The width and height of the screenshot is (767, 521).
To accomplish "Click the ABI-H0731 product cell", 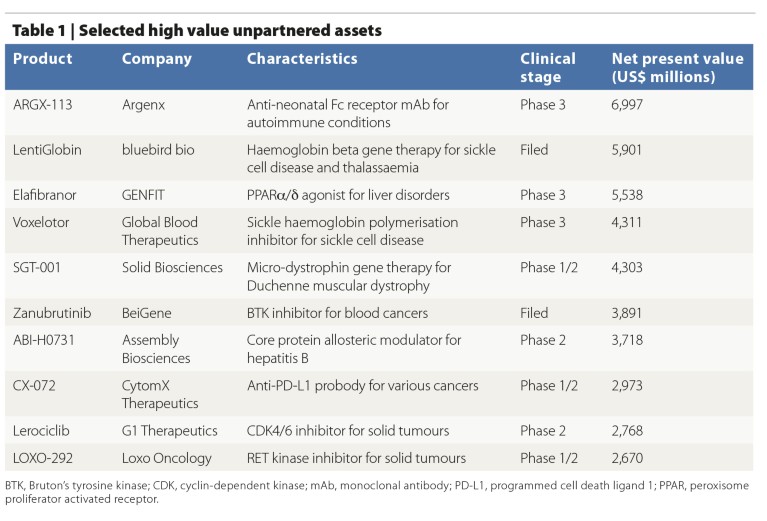I will coord(45,341).
